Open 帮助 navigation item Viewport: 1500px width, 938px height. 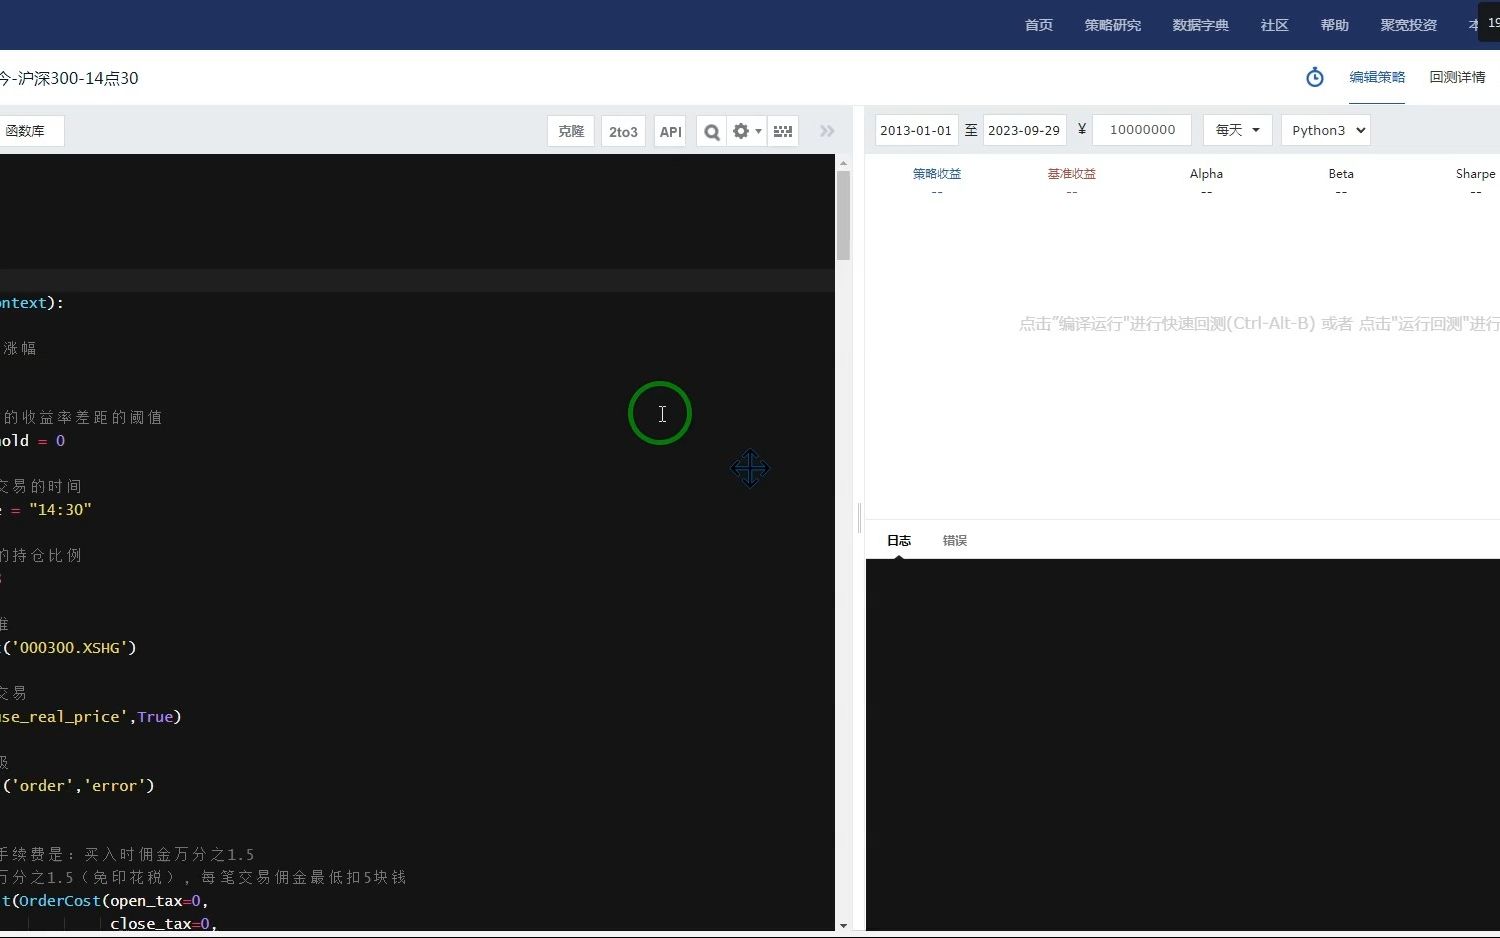[1335, 25]
